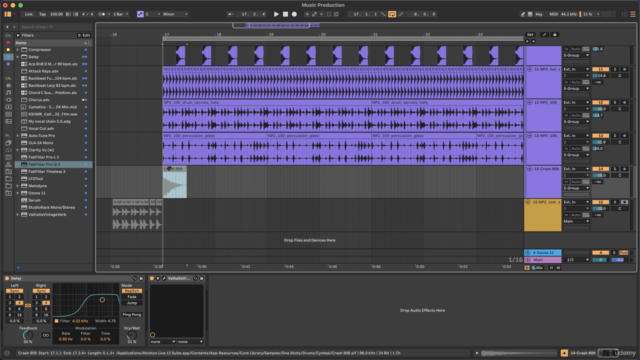Toggle the Delay device activator
The width and height of the screenshot is (640, 360).
tap(7, 278)
